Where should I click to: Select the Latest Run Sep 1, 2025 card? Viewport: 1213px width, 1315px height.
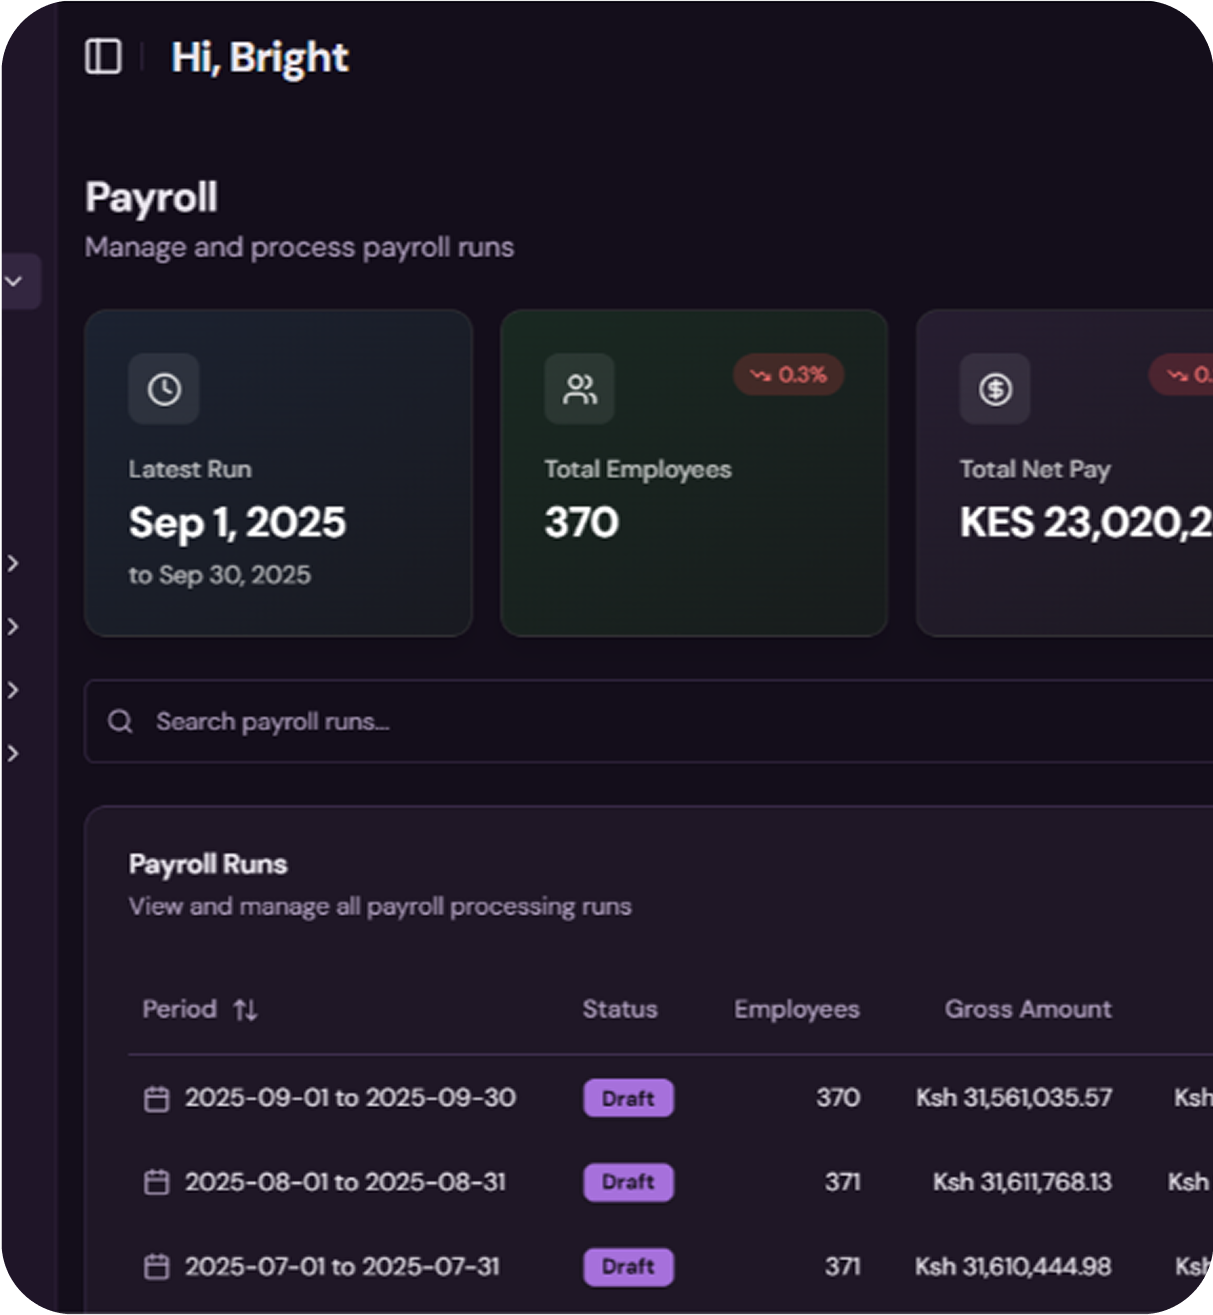click(x=278, y=473)
